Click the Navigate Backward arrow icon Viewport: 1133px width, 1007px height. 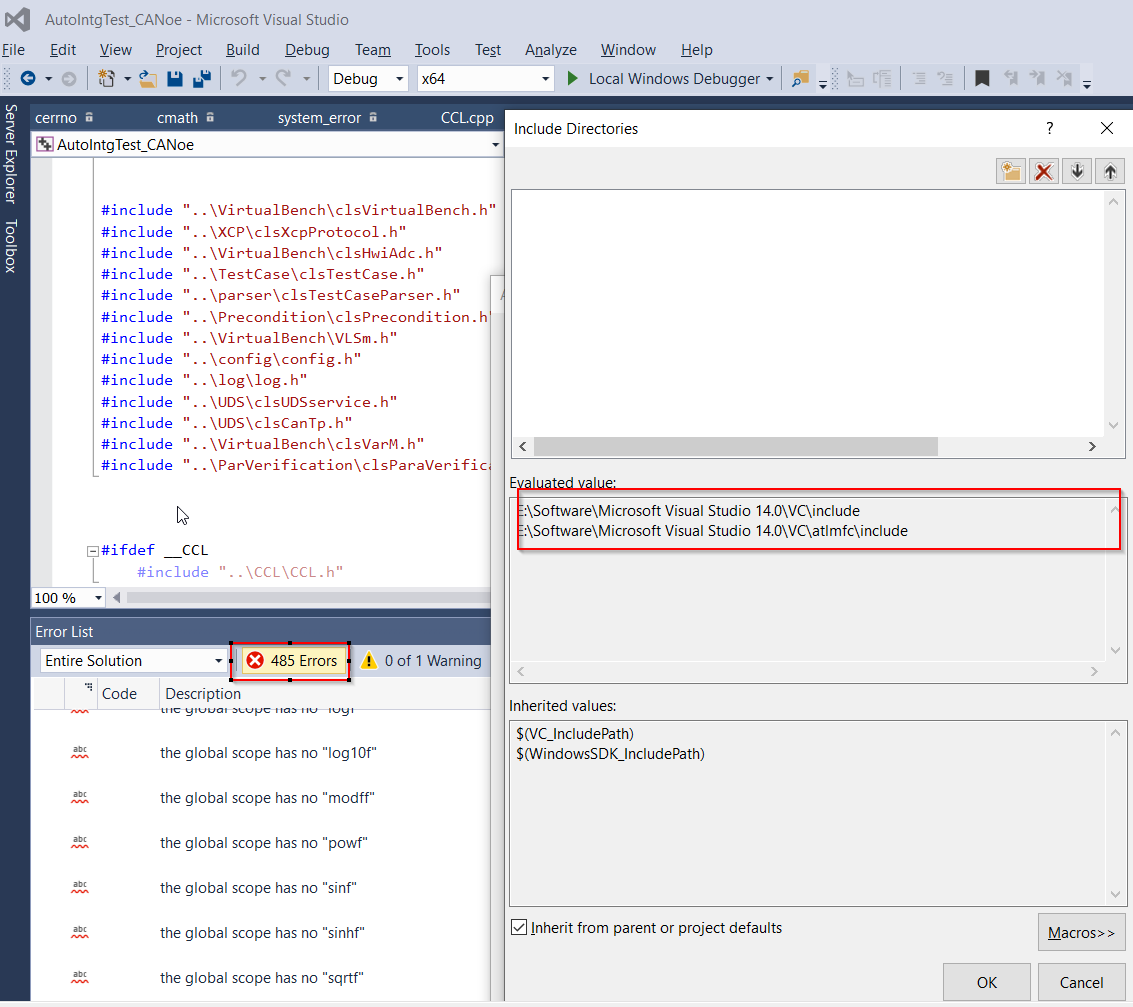[27, 79]
